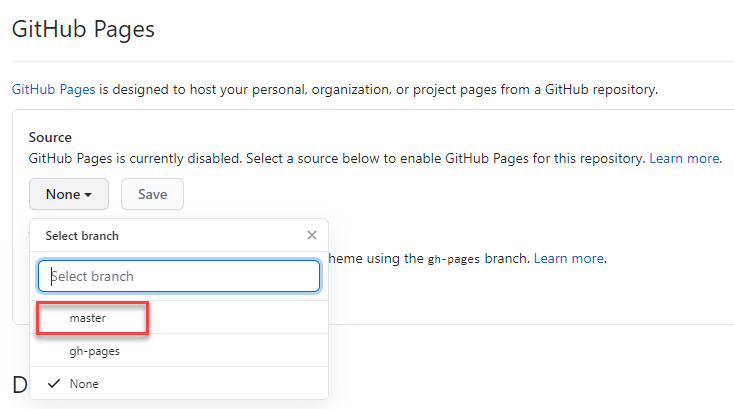Focus the Select branch filter field
This screenshot has width=734, height=409.
(179, 276)
